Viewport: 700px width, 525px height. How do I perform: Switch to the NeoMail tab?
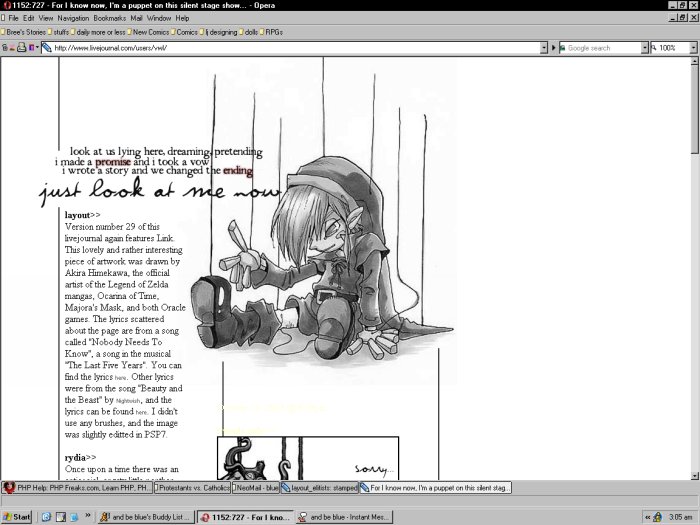coord(255,488)
